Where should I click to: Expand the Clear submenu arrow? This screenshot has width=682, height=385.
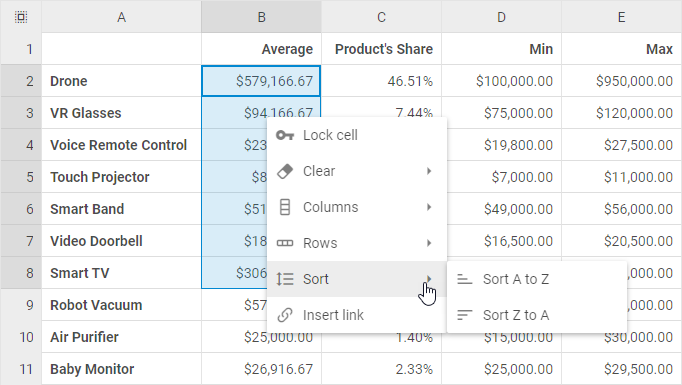429,171
